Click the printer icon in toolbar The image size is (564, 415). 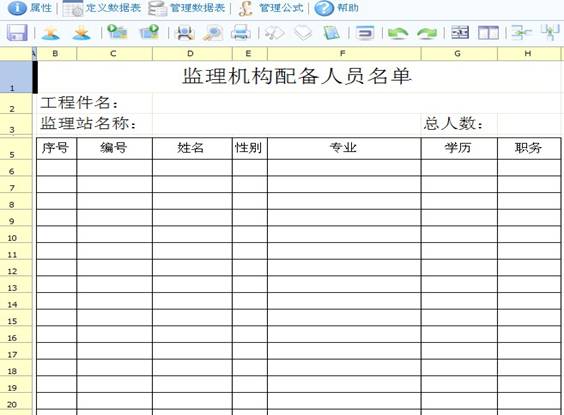pos(240,33)
